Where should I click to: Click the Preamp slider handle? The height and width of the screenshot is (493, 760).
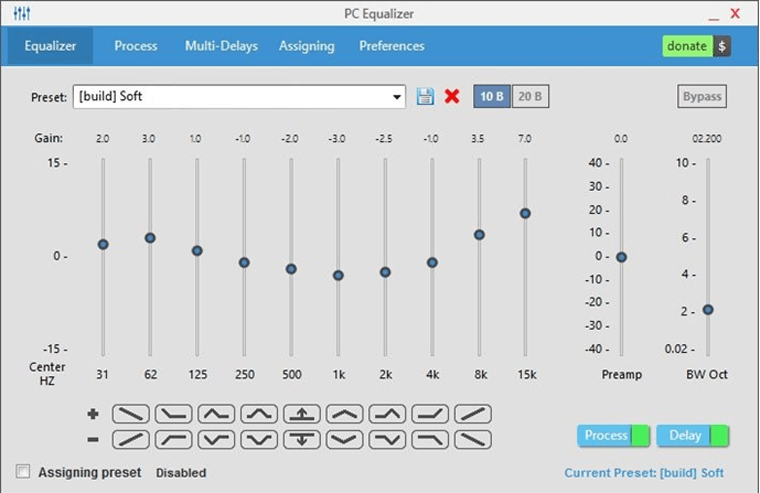(x=621, y=257)
